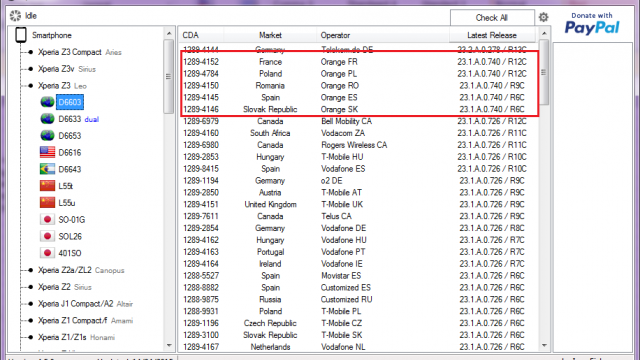The image size is (640, 360).
Task: Click the US flag beside D6616
Action: pyautogui.click(x=47, y=152)
